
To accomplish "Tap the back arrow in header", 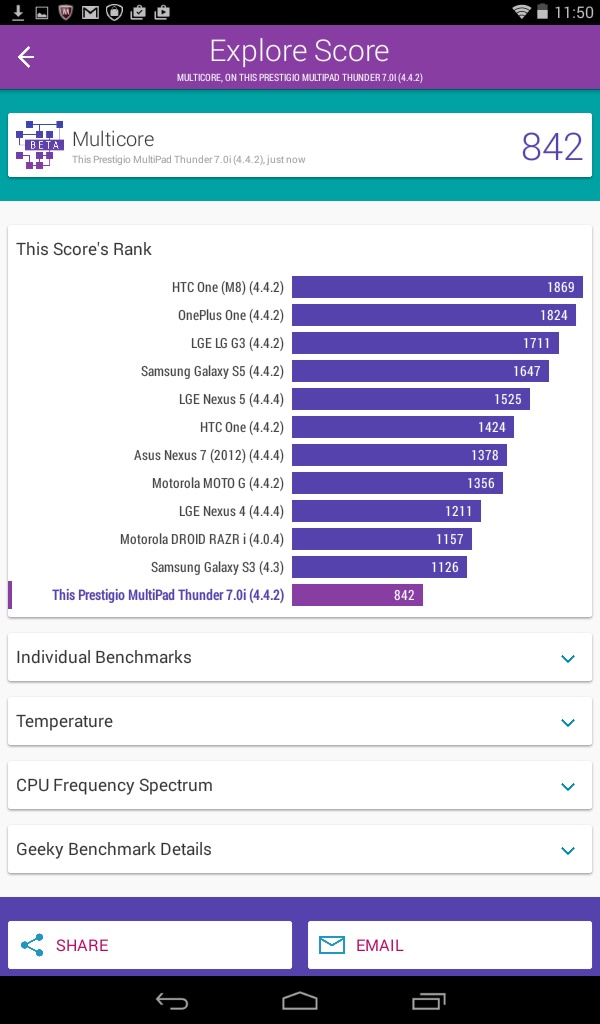I will pos(26,58).
